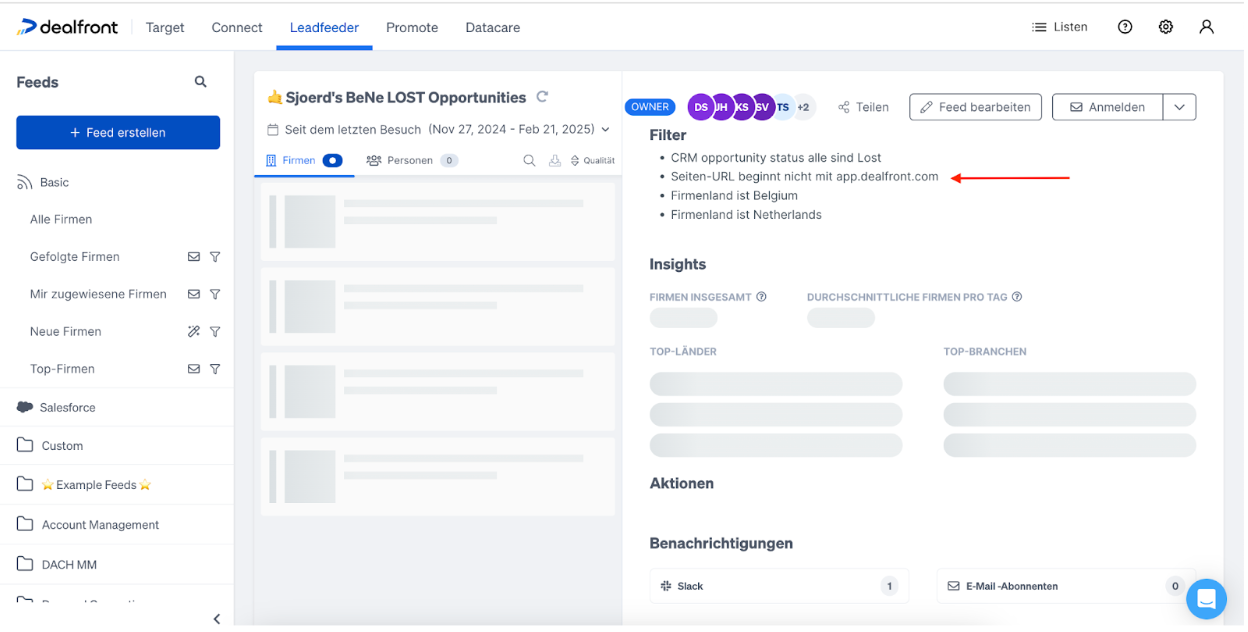Click the Feed erstellen button
This screenshot has height=632, width=1248.
(x=118, y=133)
